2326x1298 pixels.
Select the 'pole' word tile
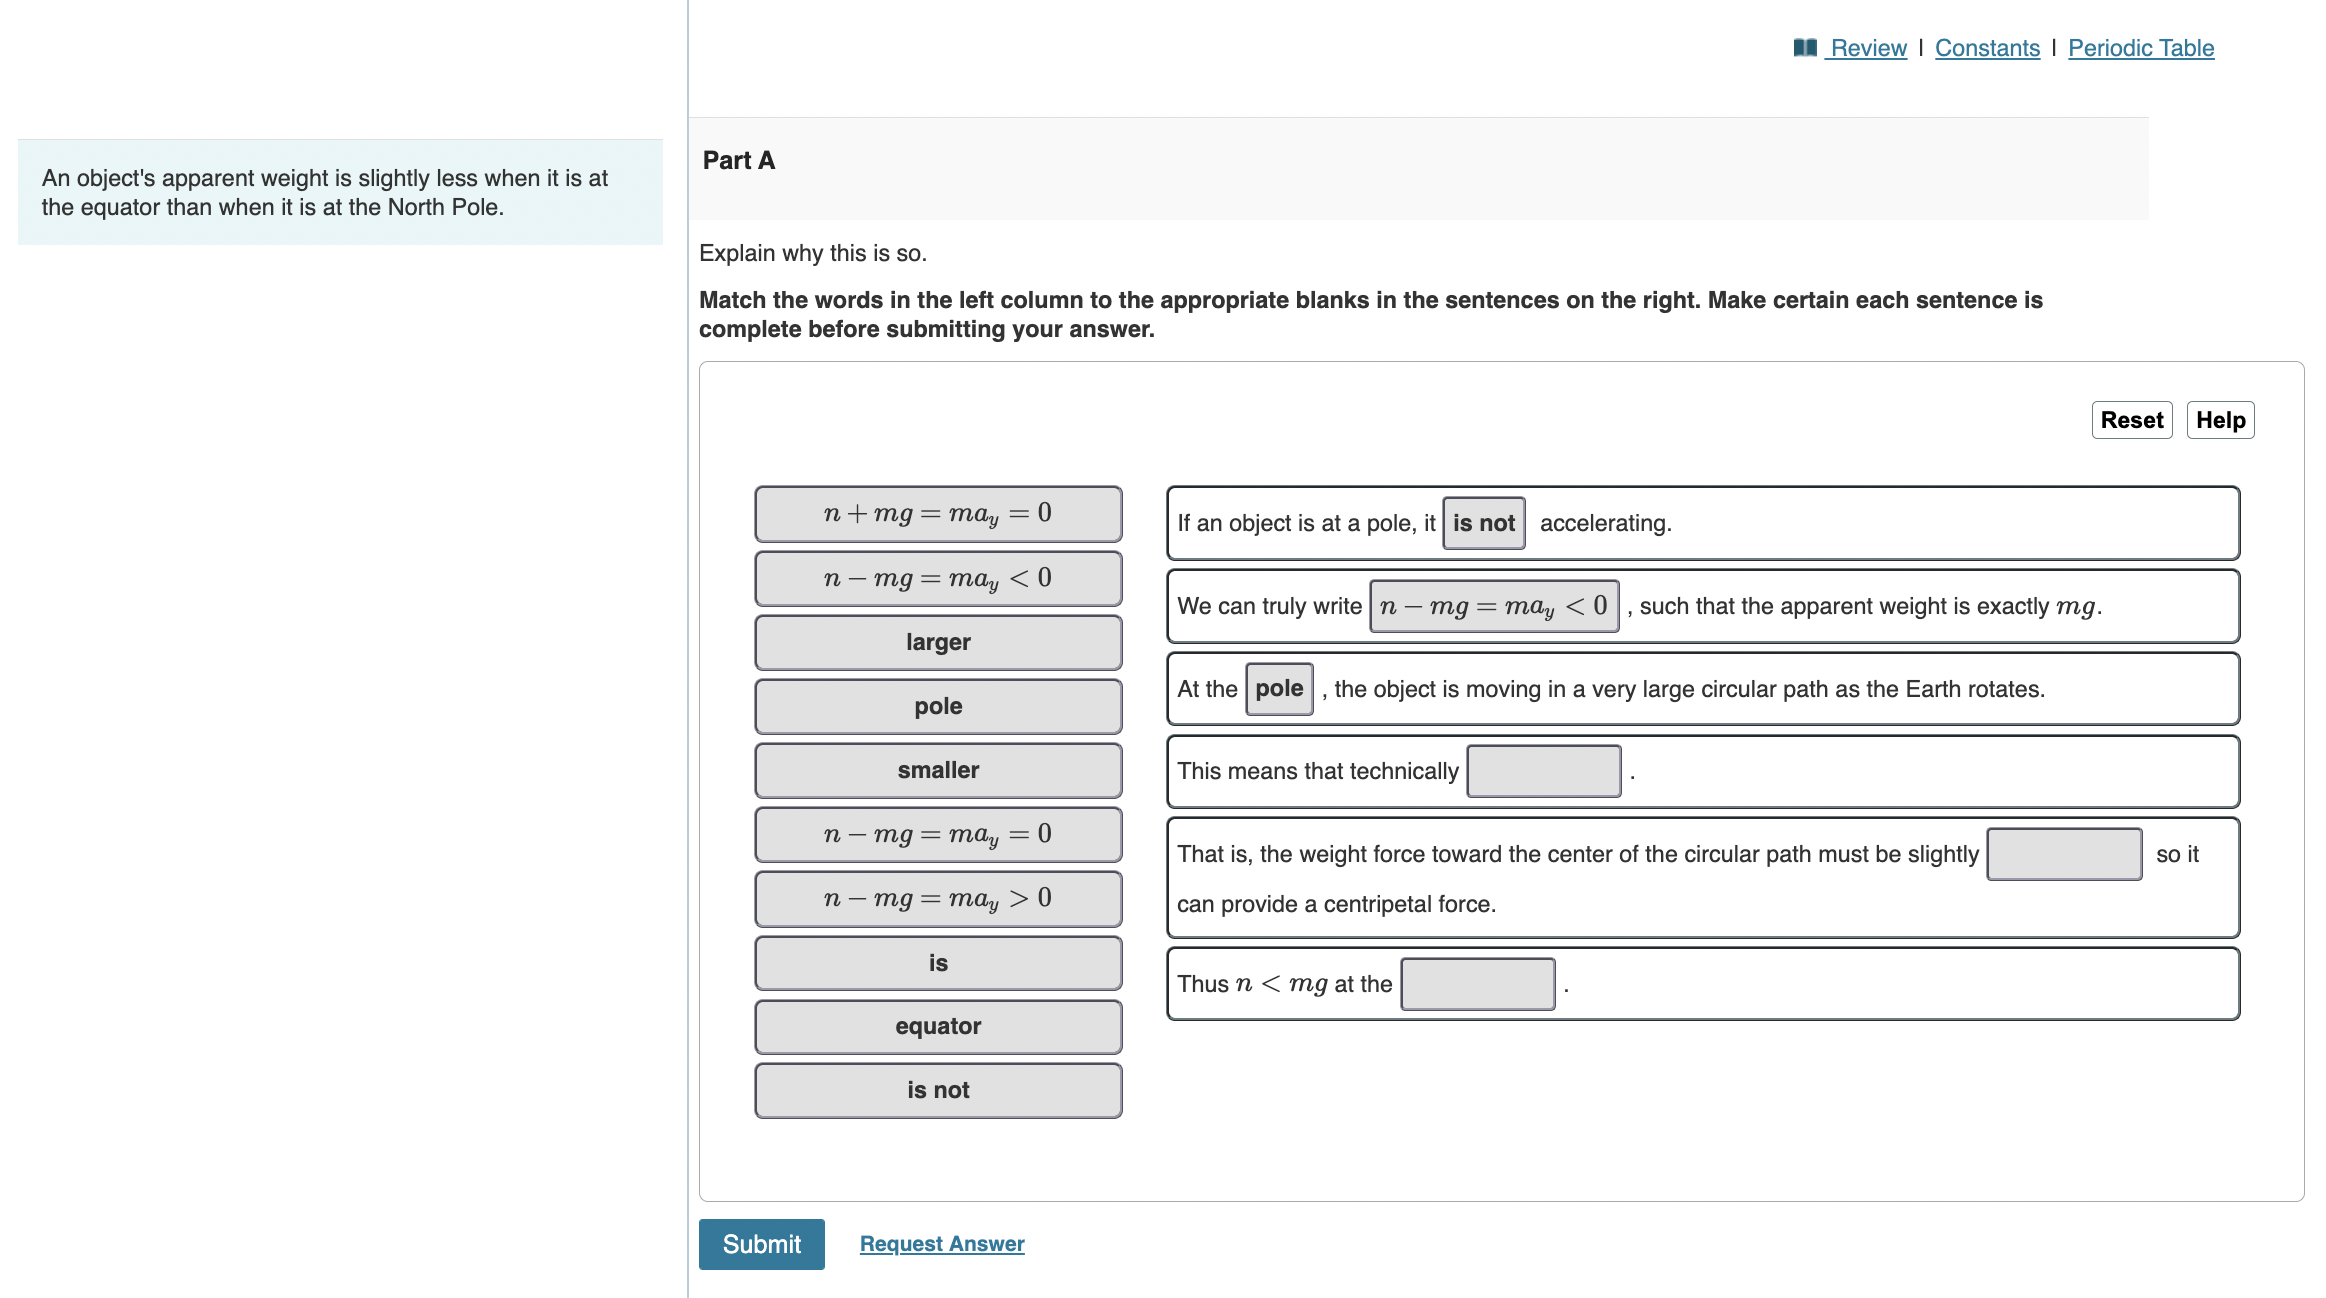[x=937, y=706]
